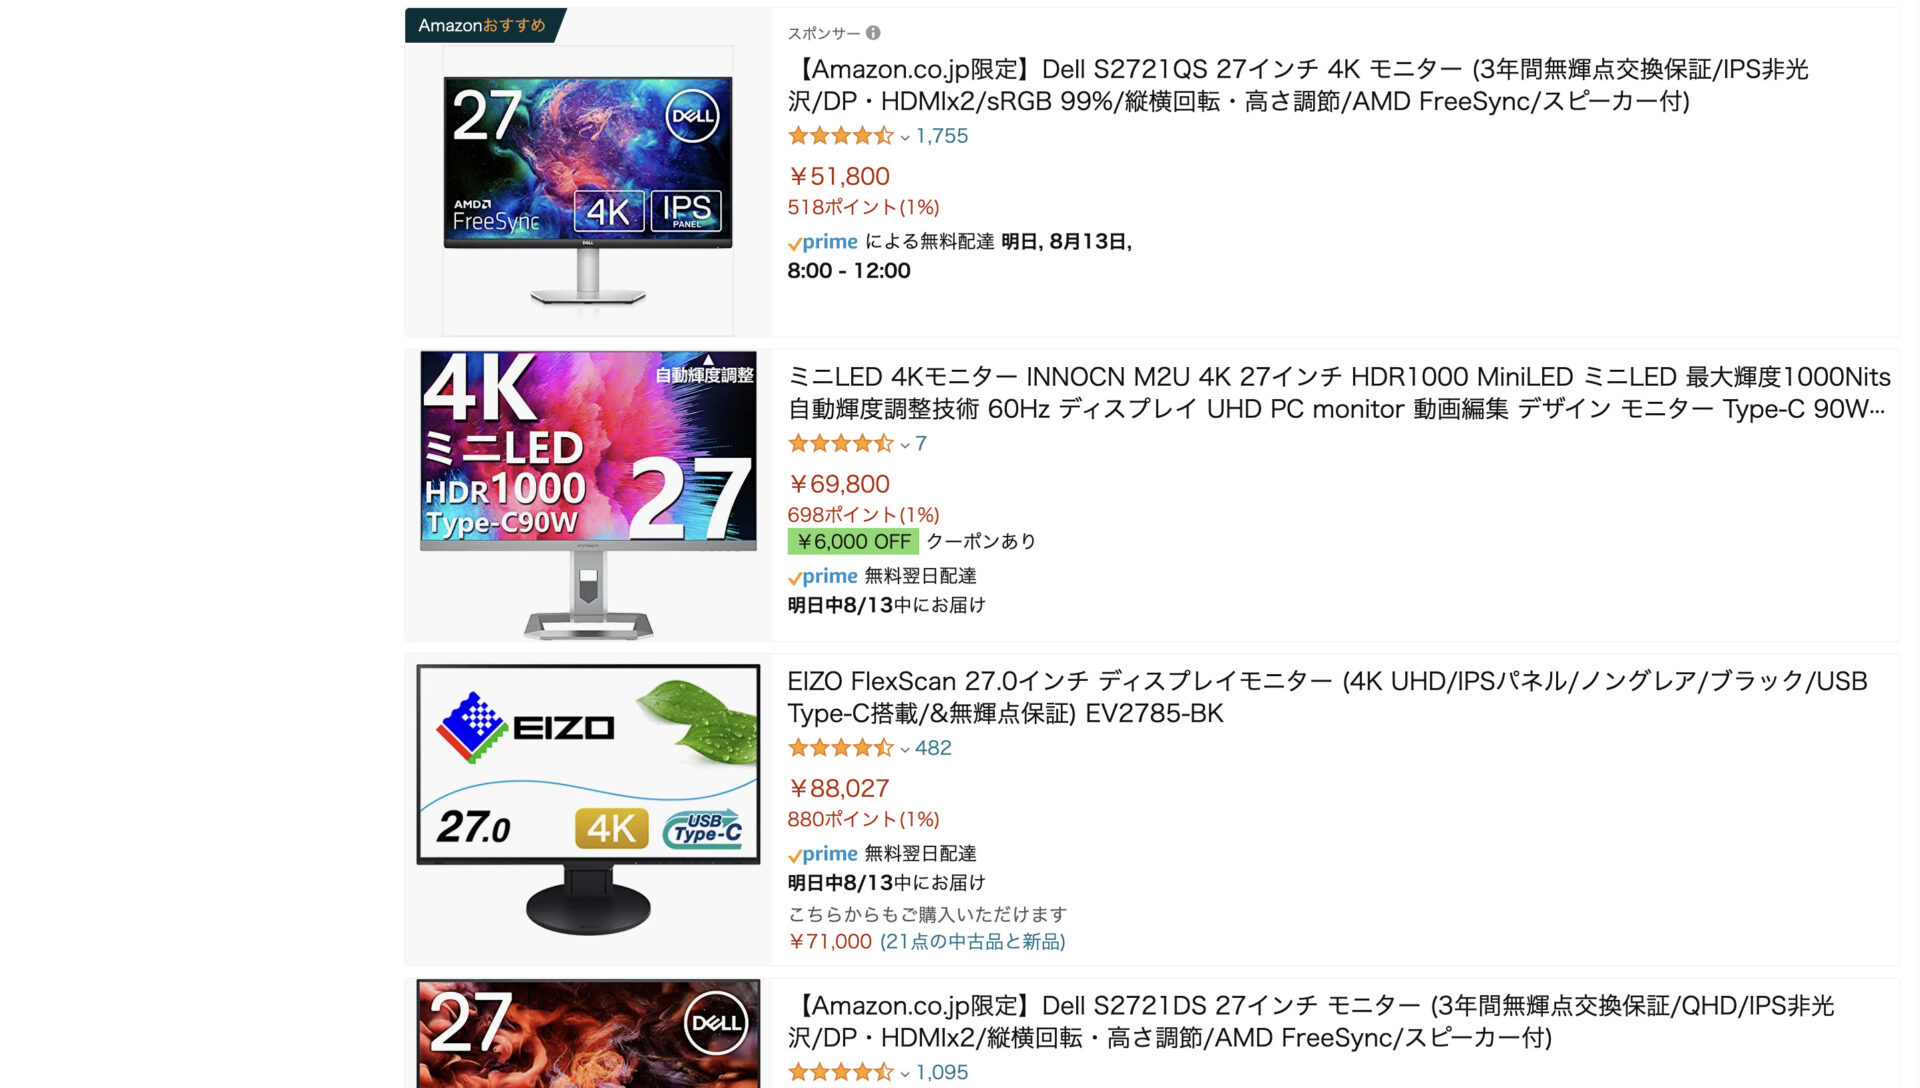Expand rating dropdown for Dell S2721QS

click(x=905, y=137)
